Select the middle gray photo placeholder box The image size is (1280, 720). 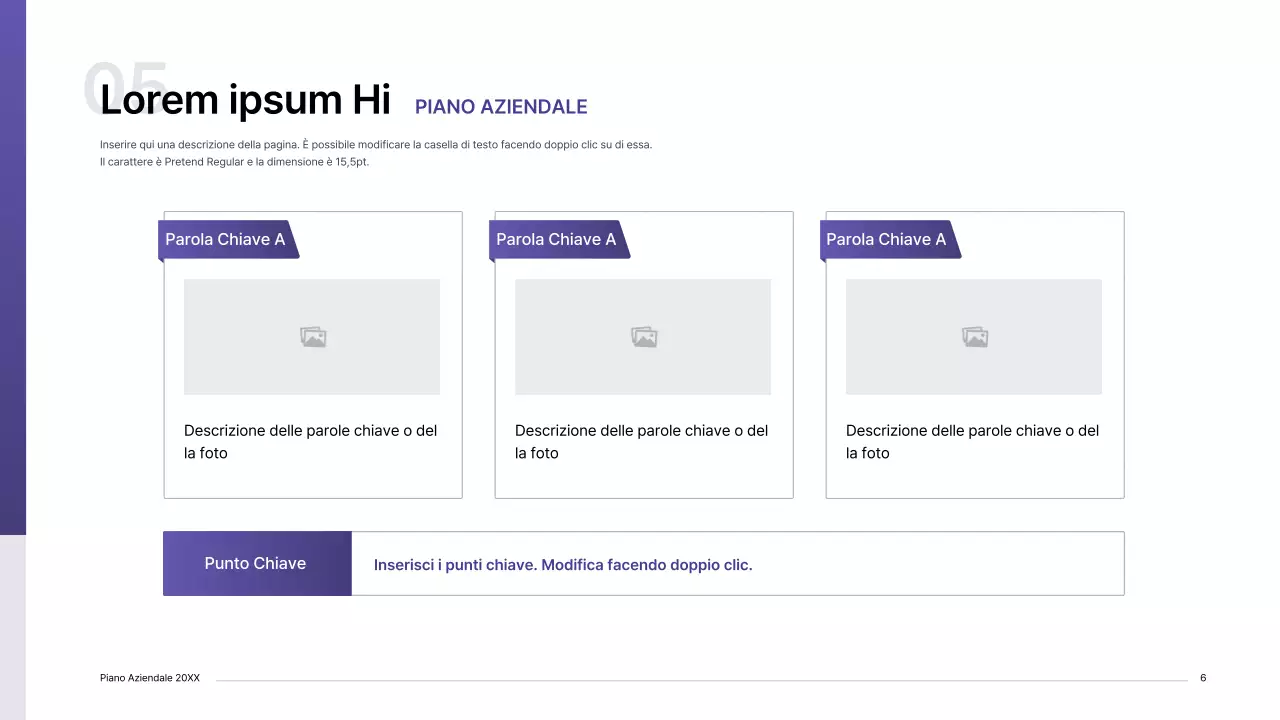(x=643, y=337)
